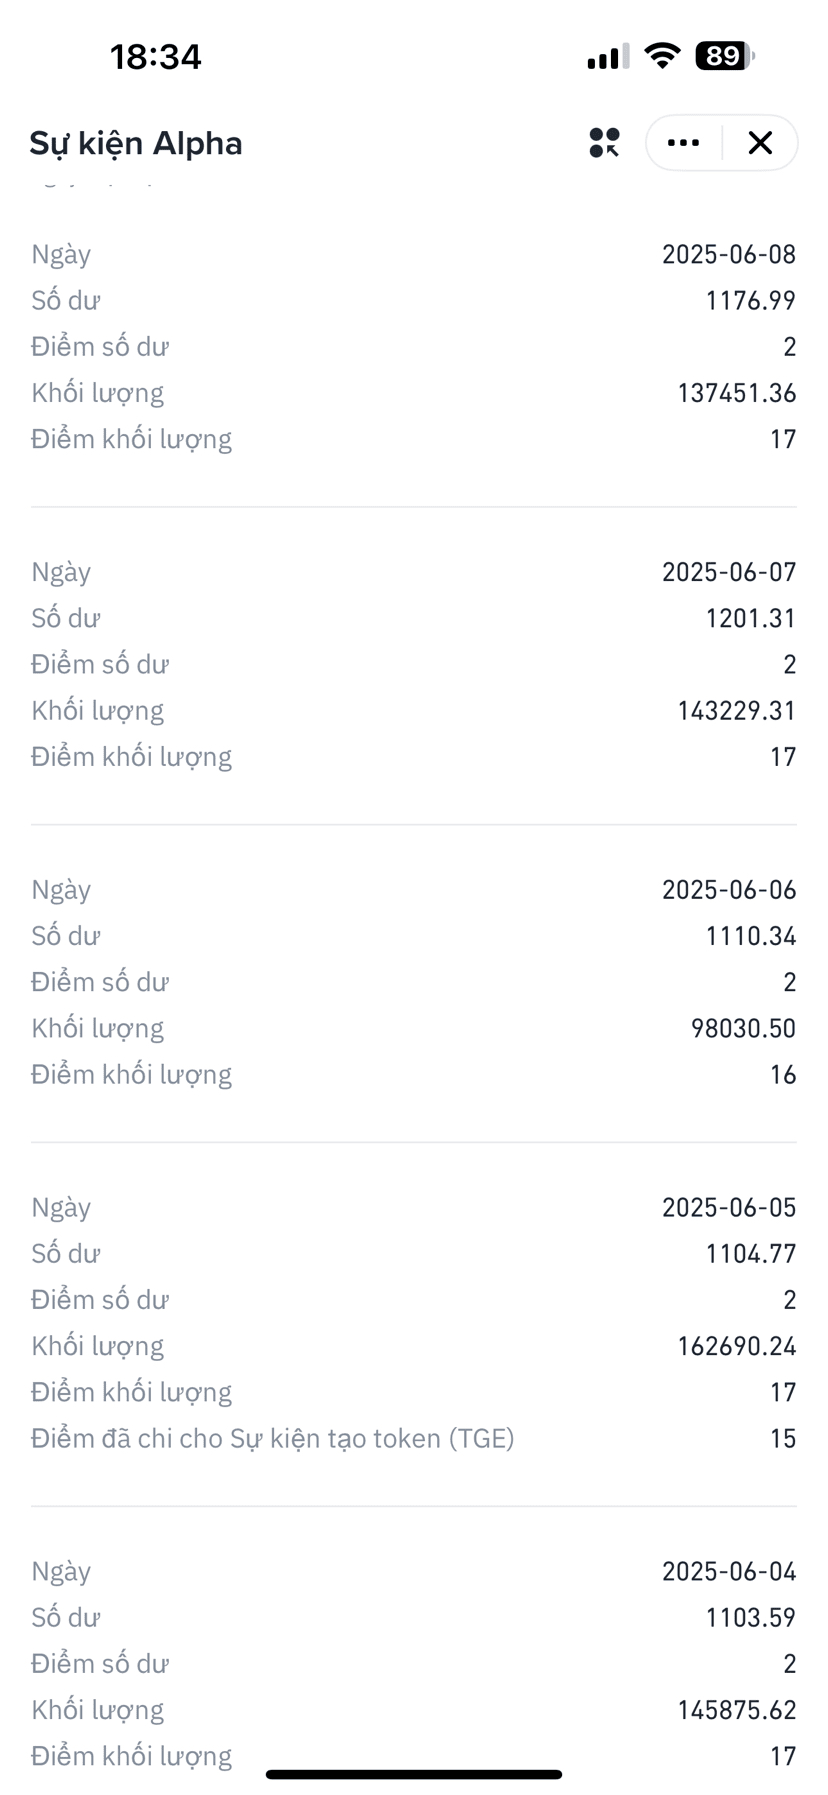Select the date 2025-06-07 entry

[729, 572]
